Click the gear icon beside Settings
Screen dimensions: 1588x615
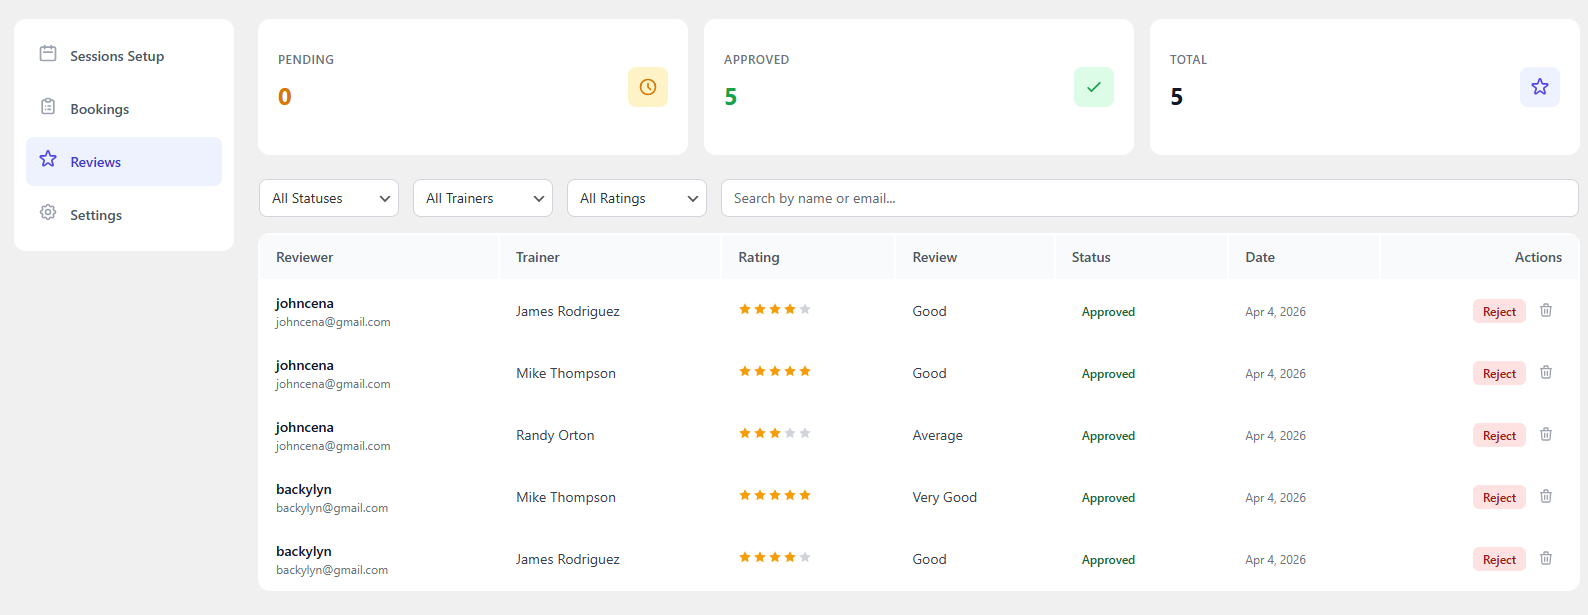click(48, 212)
